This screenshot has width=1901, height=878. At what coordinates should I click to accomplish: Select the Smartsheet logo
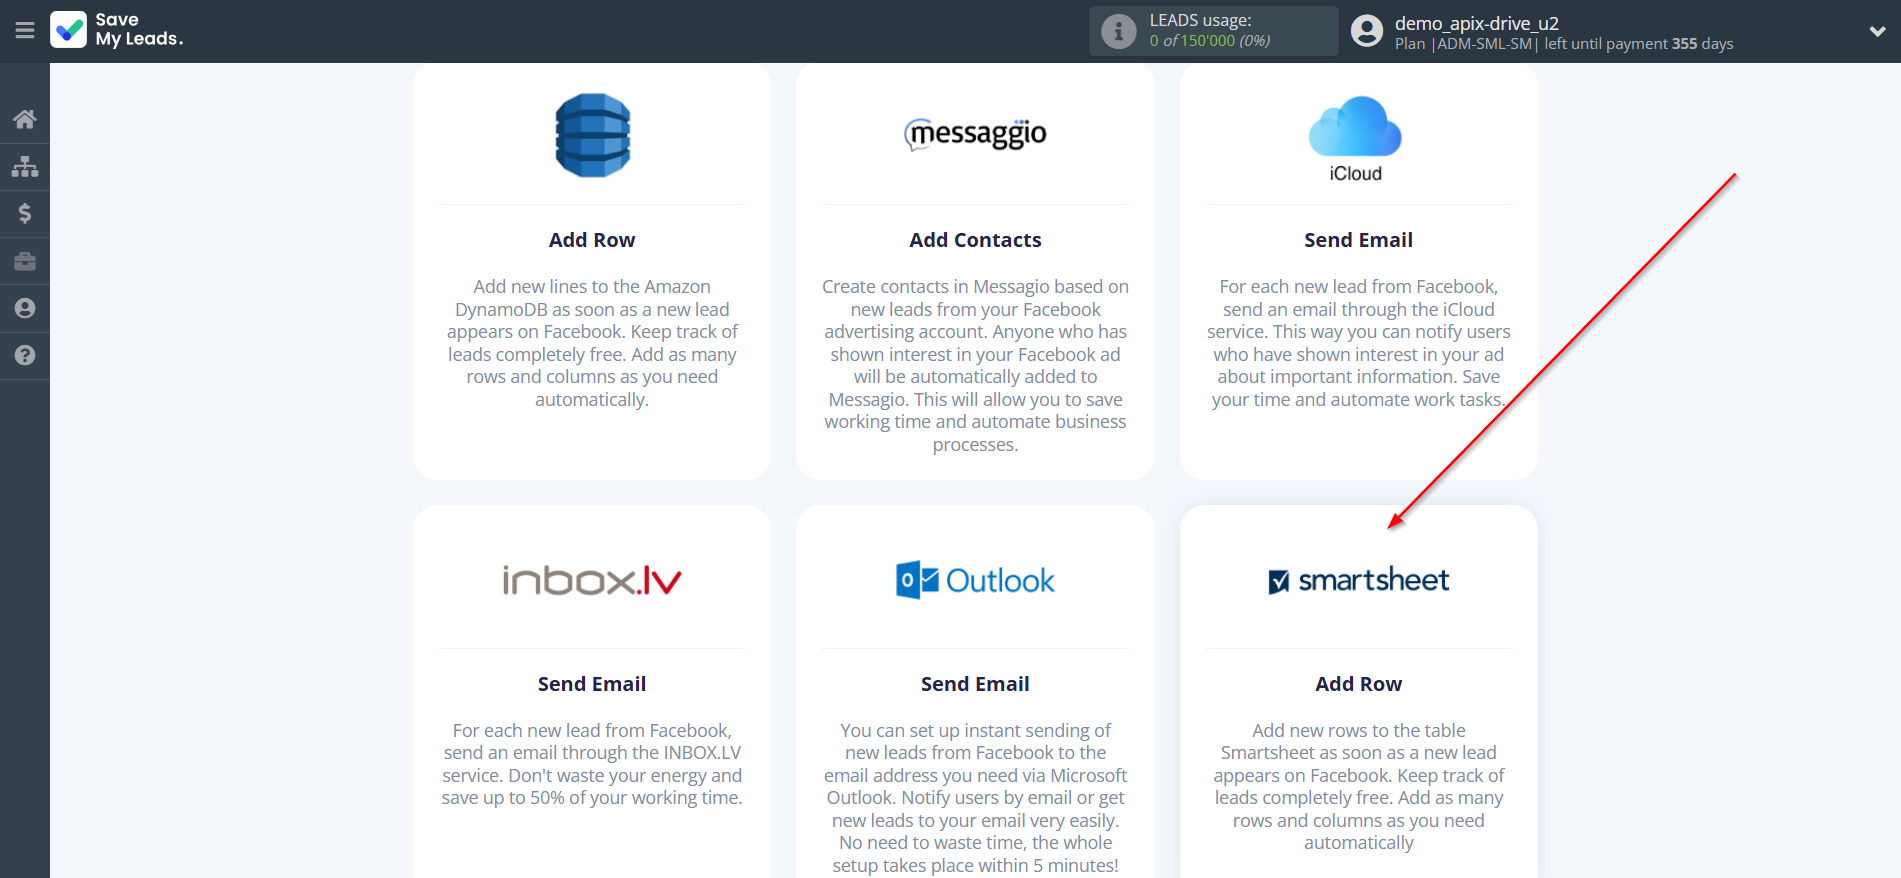pos(1358,580)
